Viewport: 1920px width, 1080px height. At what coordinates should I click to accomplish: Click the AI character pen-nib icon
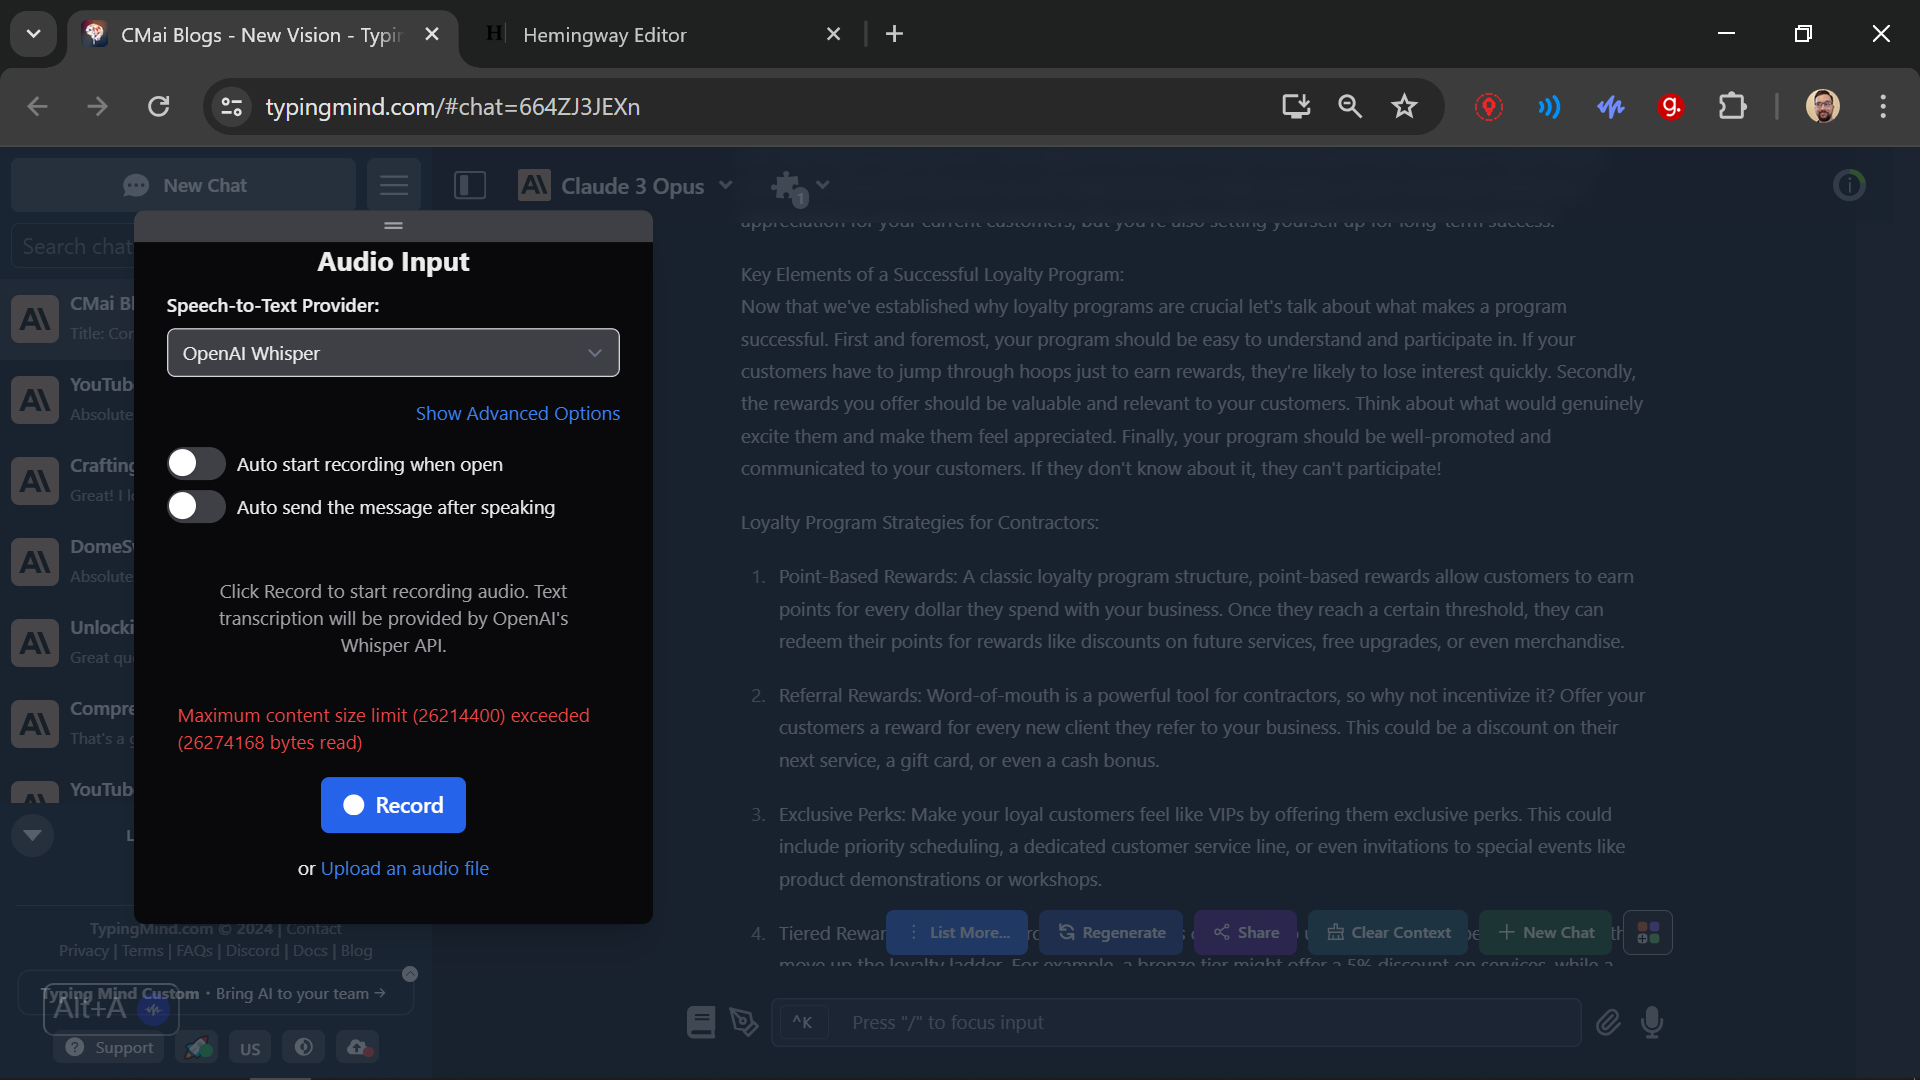coord(743,1022)
